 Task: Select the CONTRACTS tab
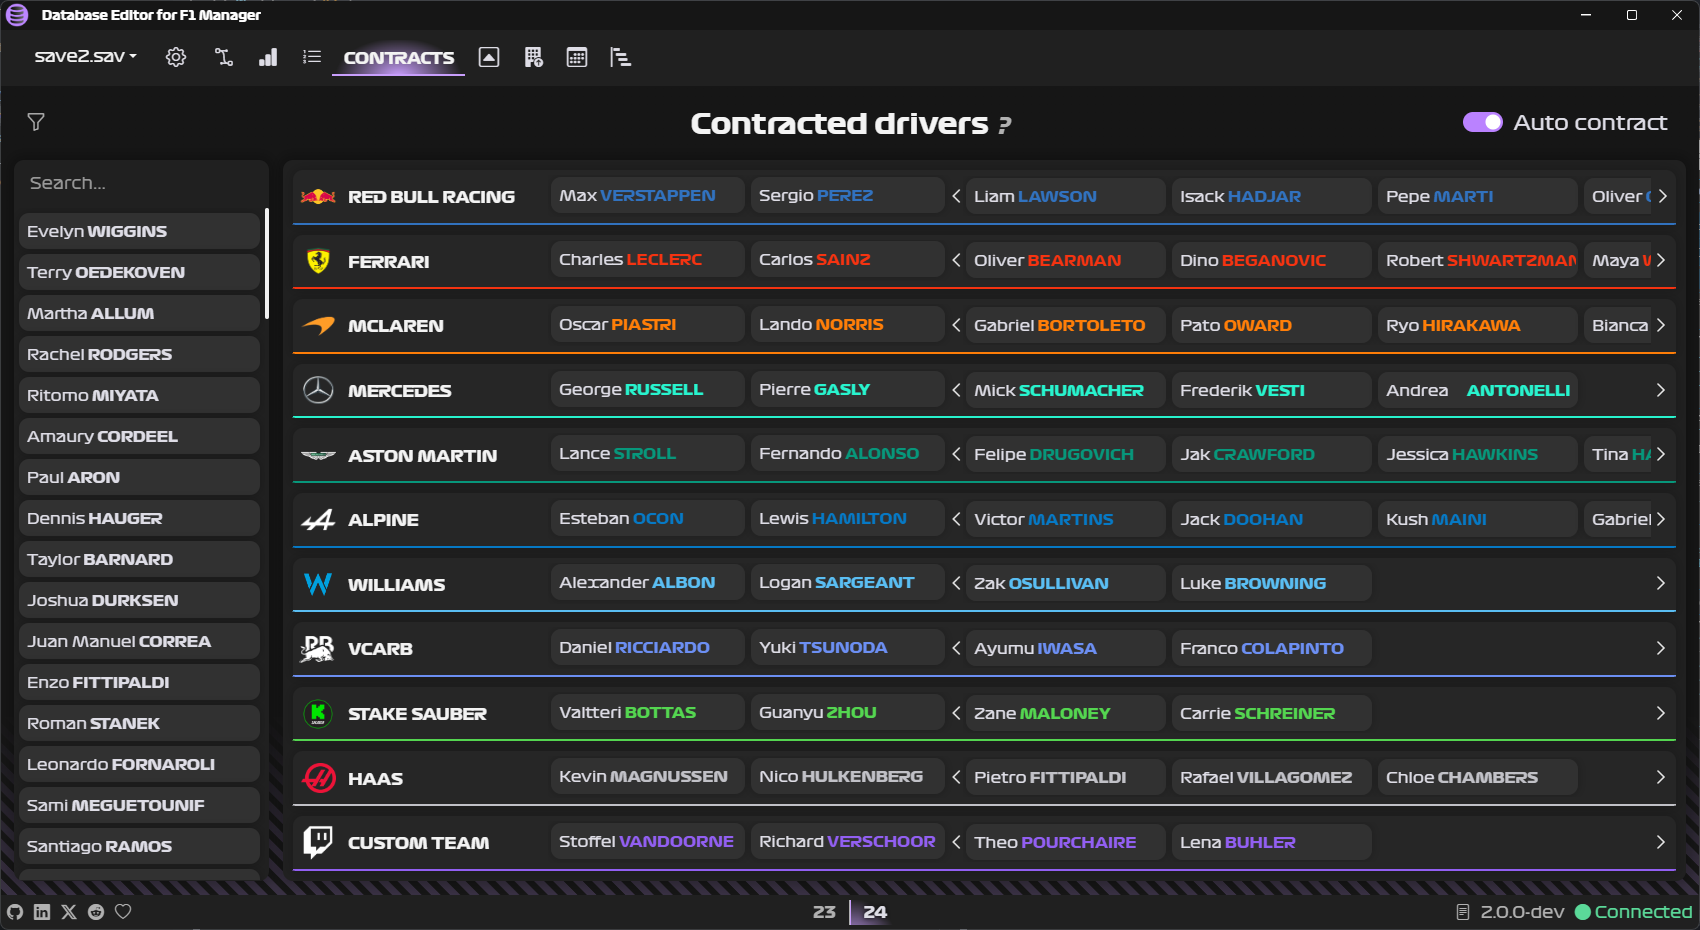pos(398,58)
